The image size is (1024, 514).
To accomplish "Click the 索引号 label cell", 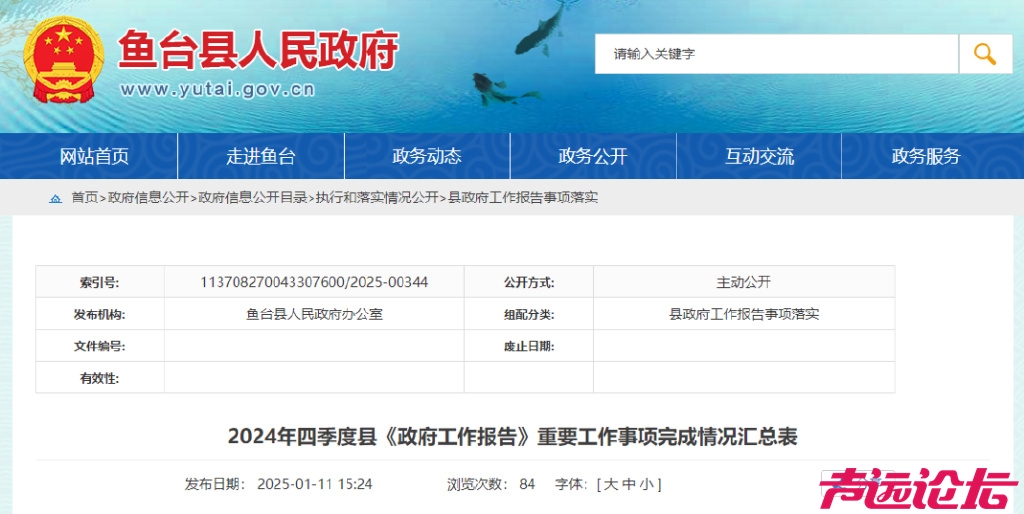I will 100,282.
